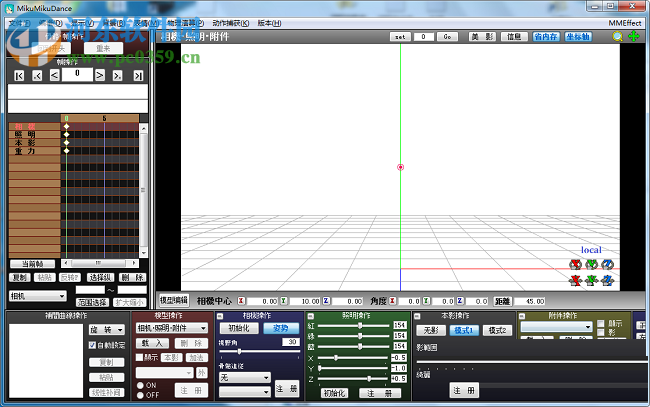Click the 模型编辑 button
This screenshot has height=407, width=650.
click(174, 300)
